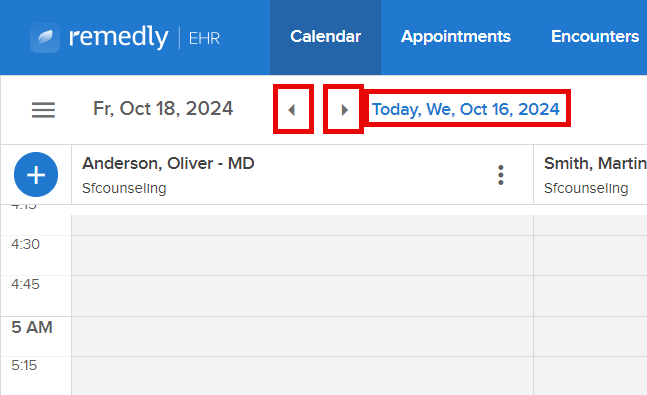
Task: Click the 5 AM slot in Smith's column
Action: [x=590, y=336]
